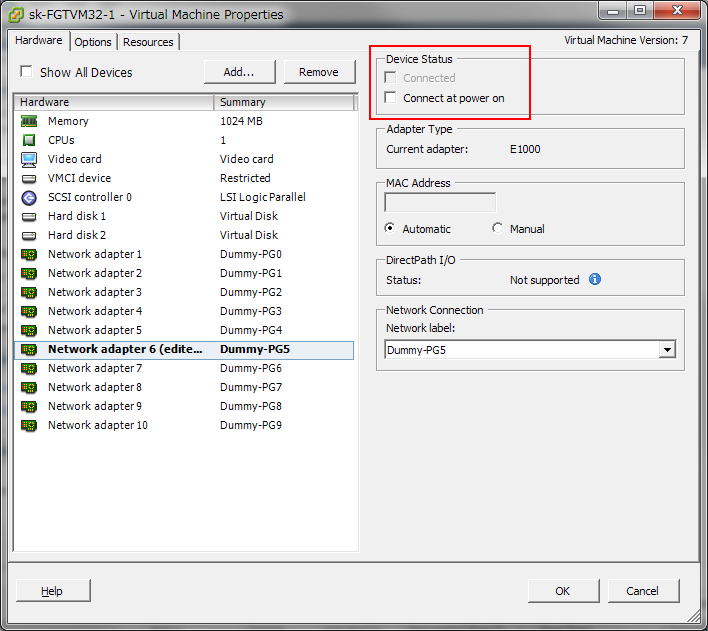The image size is (708, 631).
Task: Open the Network label dropdown
Action: point(667,350)
